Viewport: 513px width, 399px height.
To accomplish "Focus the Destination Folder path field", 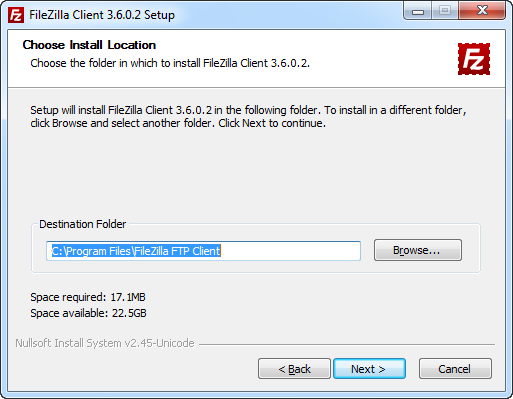I will (x=203, y=251).
